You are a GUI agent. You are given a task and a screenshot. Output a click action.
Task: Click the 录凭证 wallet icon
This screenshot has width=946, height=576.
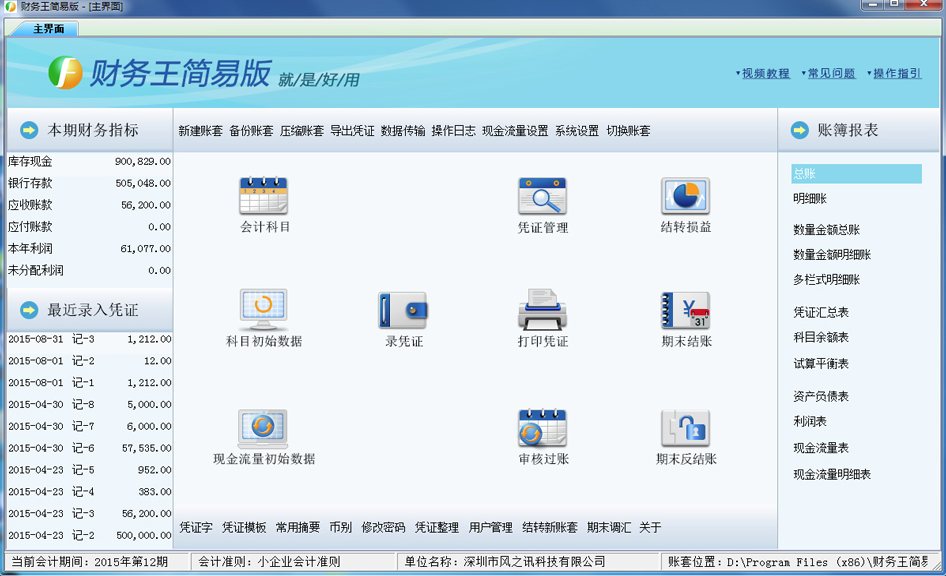pyautogui.click(x=403, y=310)
